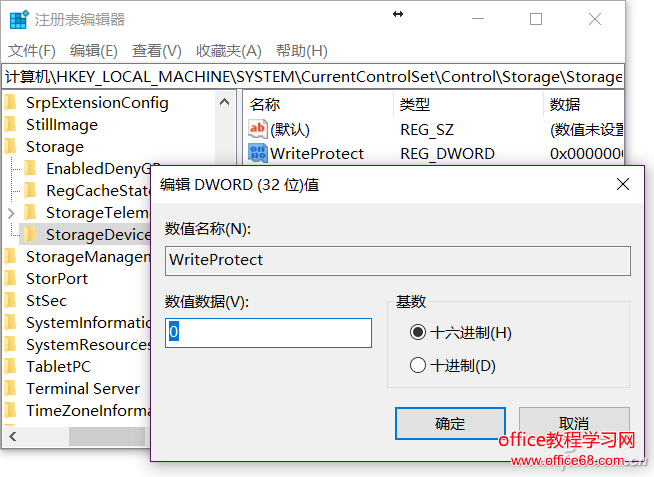
Task: Select the 十进制(D) decimal radio button
Action: 418,365
